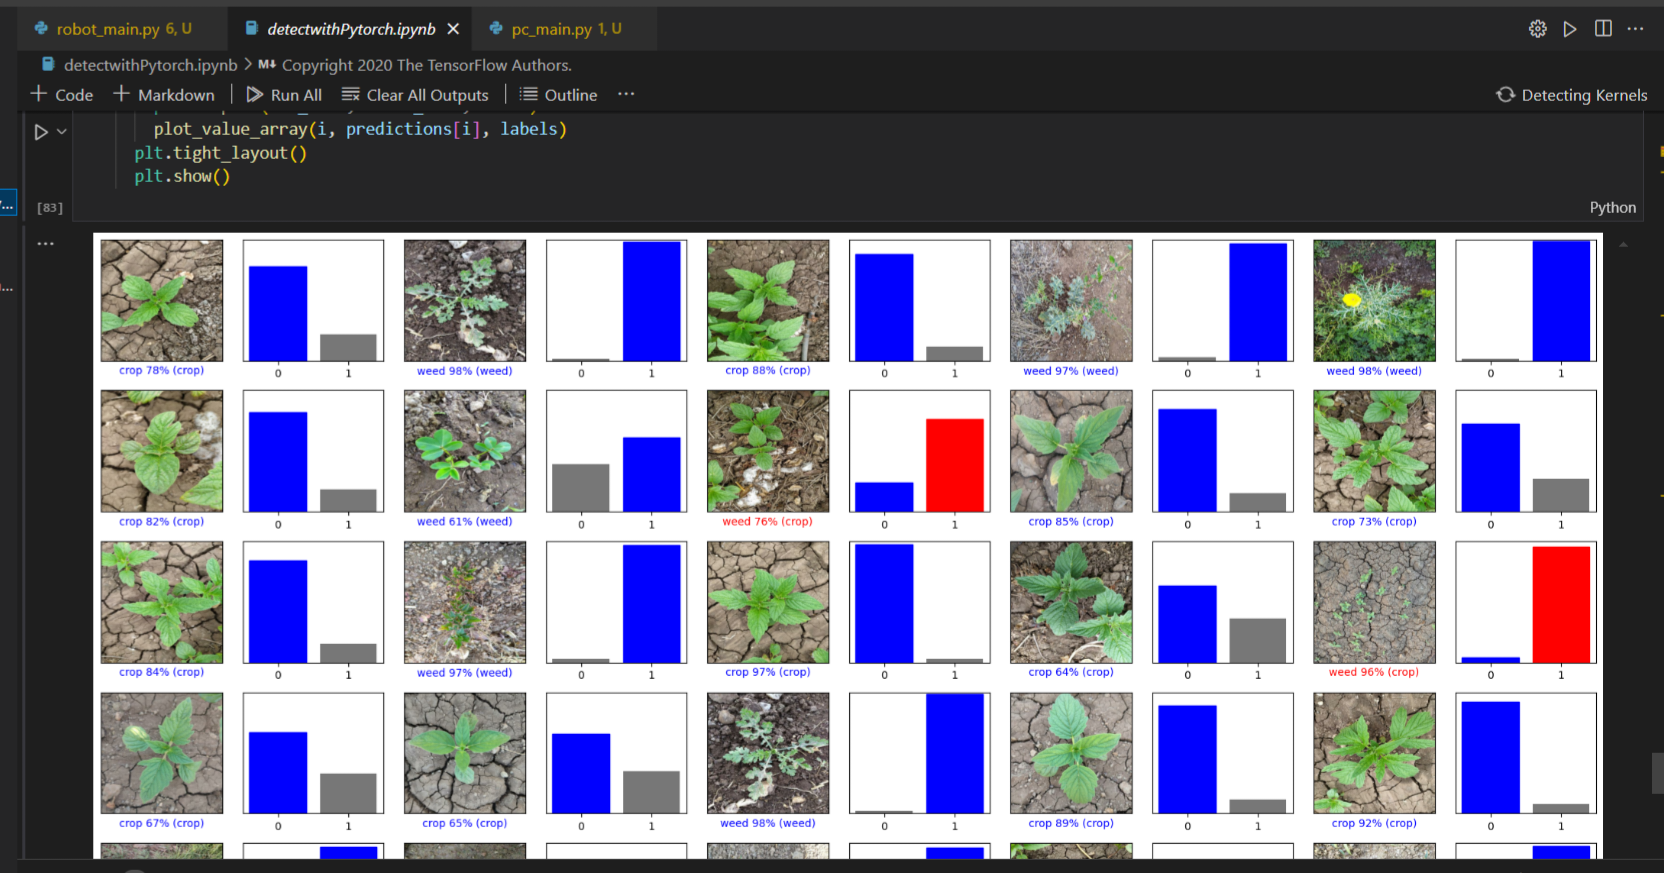
Task: Add a new Code cell
Action: coord(62,95)
